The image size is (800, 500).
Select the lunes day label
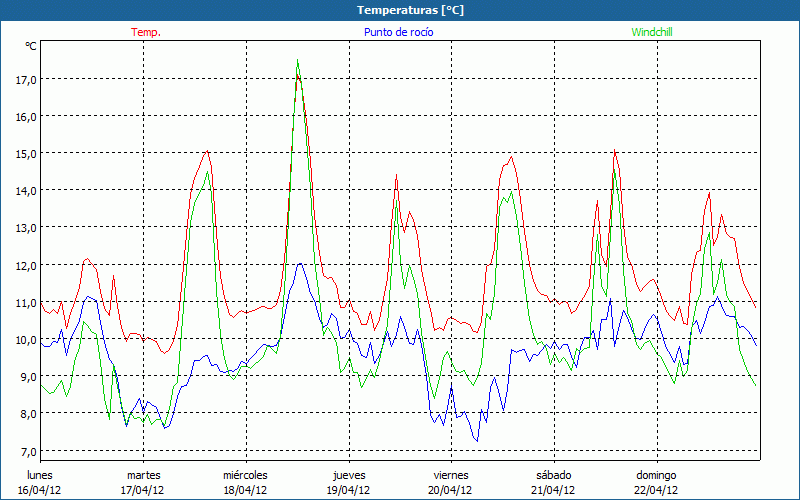pyautogui.click(x=40, y=475)
